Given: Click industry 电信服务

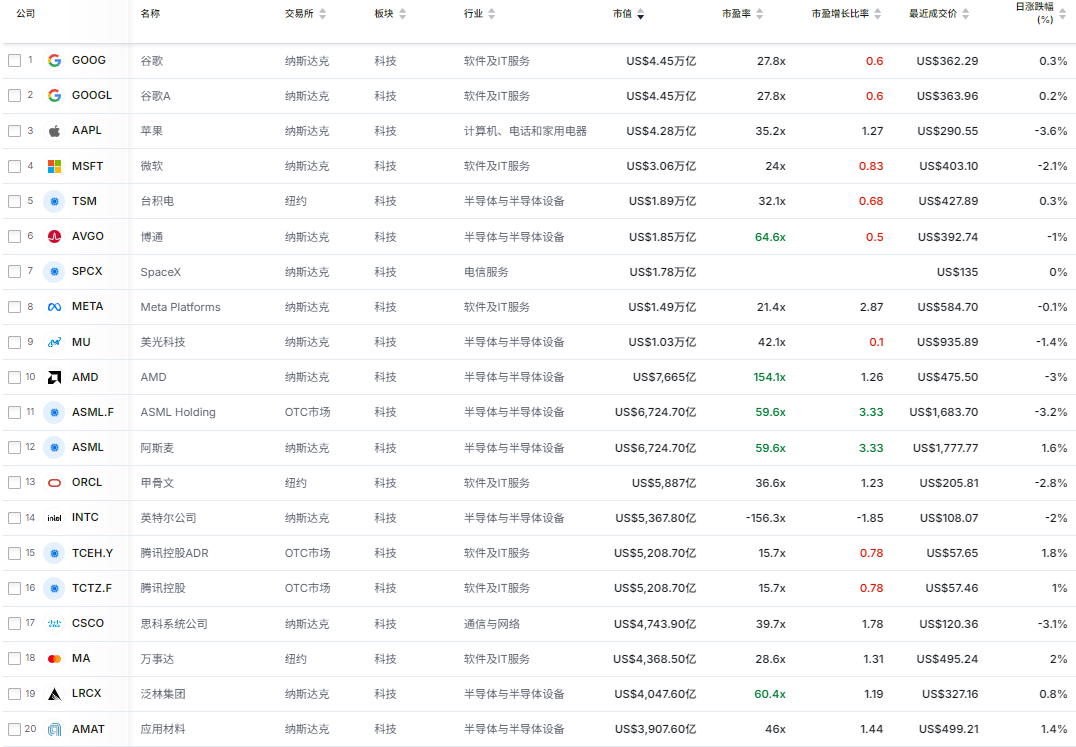Looking at the screenshot, I should tap(486, 272).
